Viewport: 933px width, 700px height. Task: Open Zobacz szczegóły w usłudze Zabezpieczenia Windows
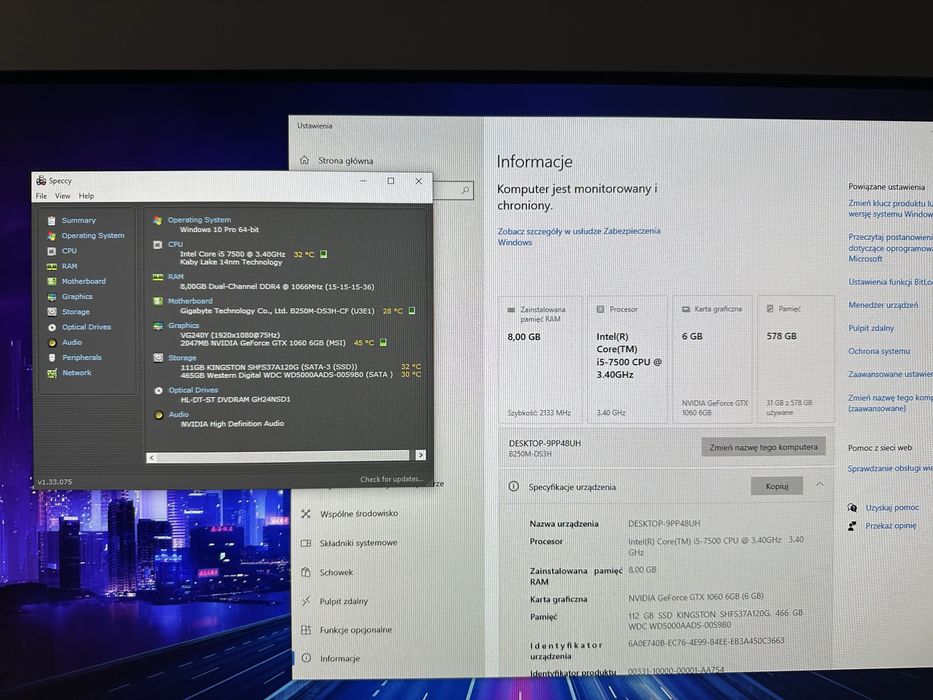pyautogui.click(x=579, y=236)
